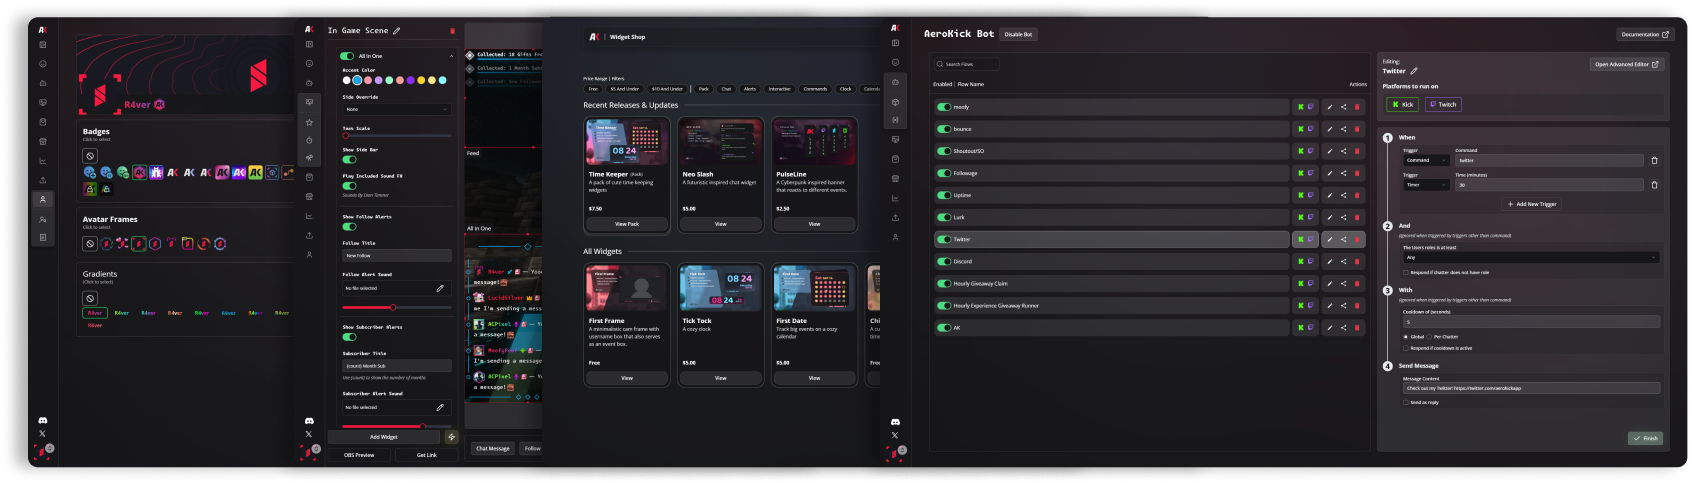This screenshot has height=483, width=1692.
Task: Click View Pack under Time Keeper
Action: tap(627, 224)
